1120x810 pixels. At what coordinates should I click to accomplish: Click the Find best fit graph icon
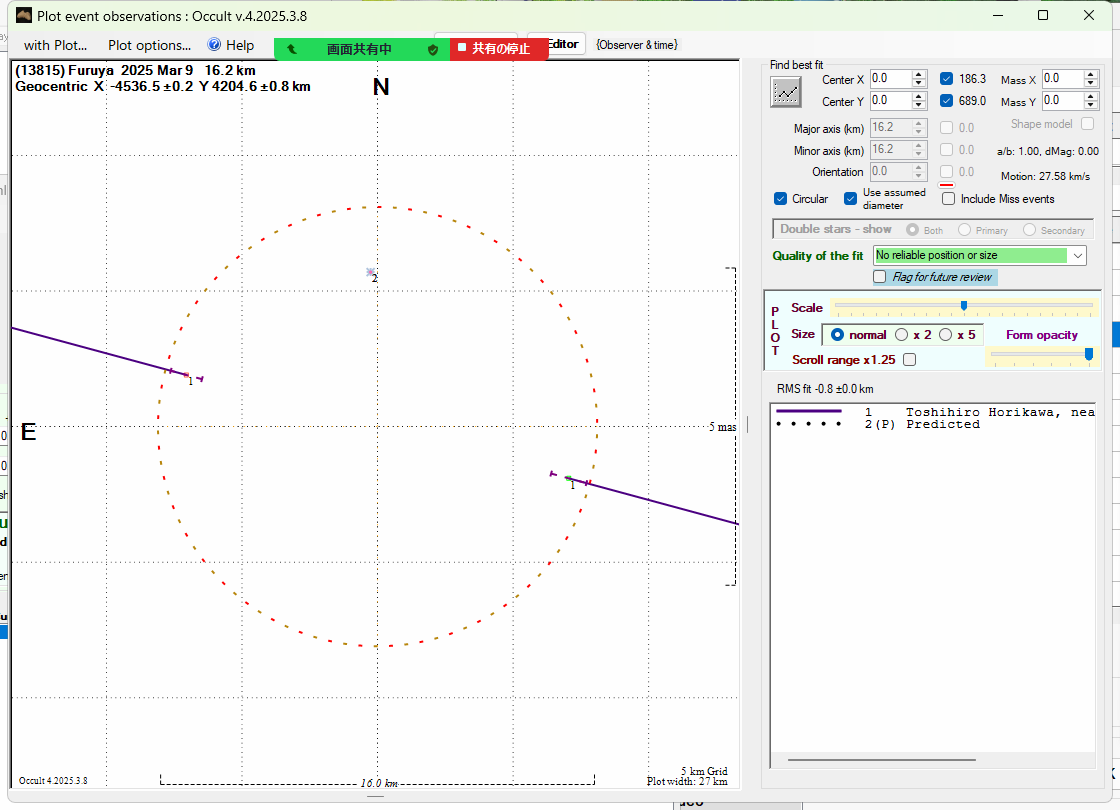pos(787,92)
